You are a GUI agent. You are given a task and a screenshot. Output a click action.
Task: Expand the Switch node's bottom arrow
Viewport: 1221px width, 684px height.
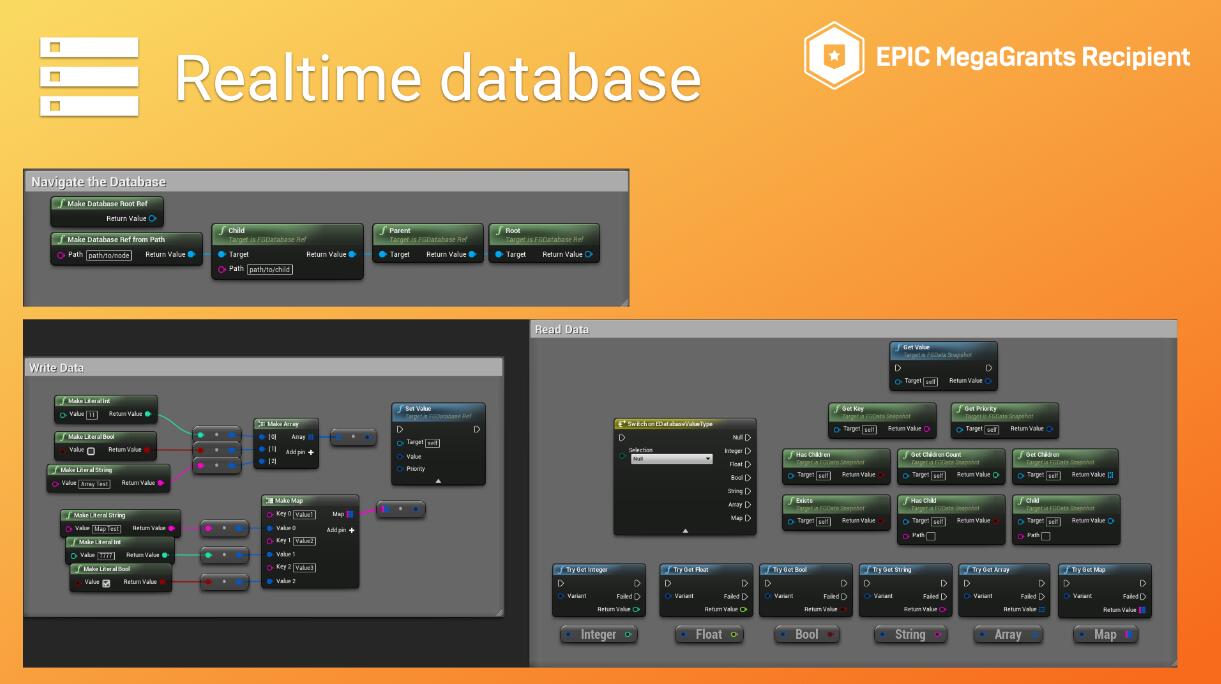tap(685, 531)
